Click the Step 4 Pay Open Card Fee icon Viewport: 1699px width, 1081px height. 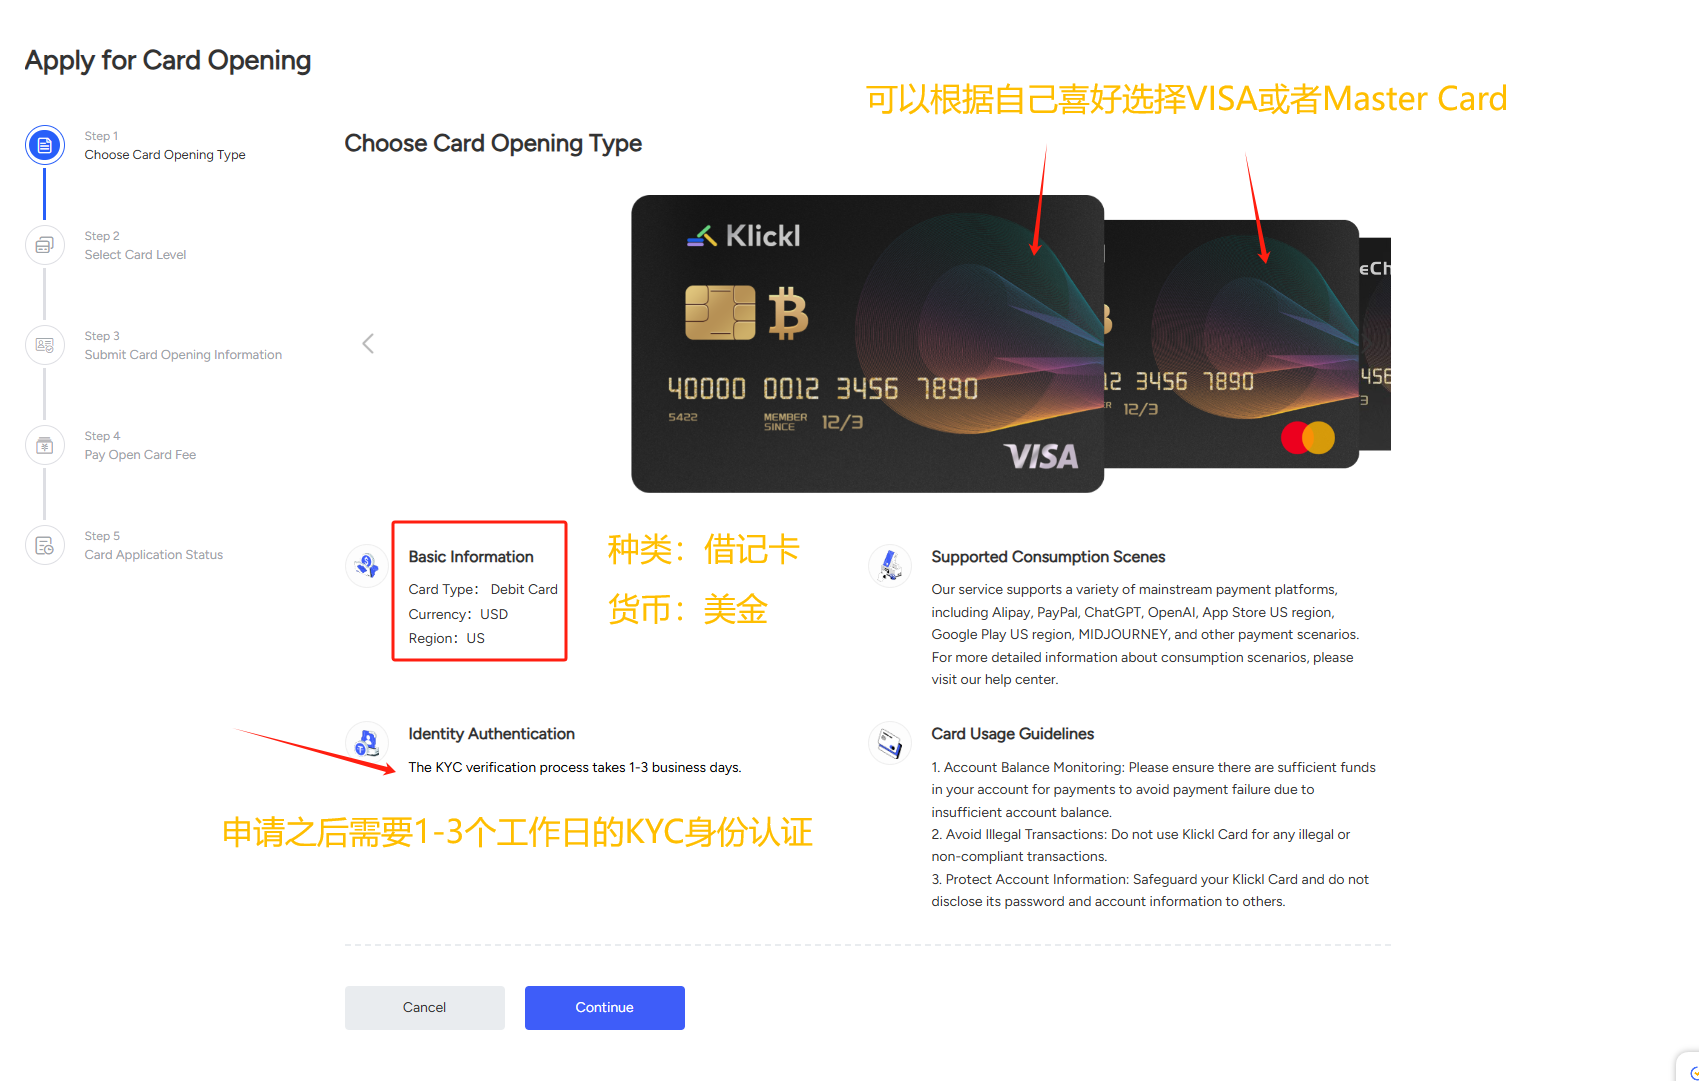click(44, 445)
